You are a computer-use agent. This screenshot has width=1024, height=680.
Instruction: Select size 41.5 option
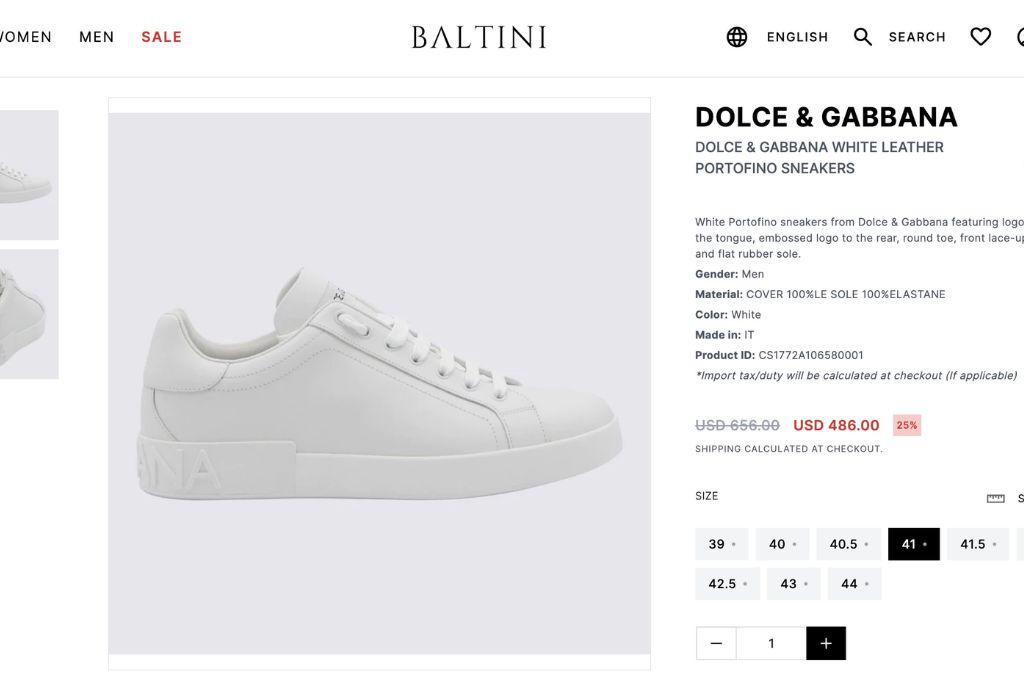click(x=977, y=544)
